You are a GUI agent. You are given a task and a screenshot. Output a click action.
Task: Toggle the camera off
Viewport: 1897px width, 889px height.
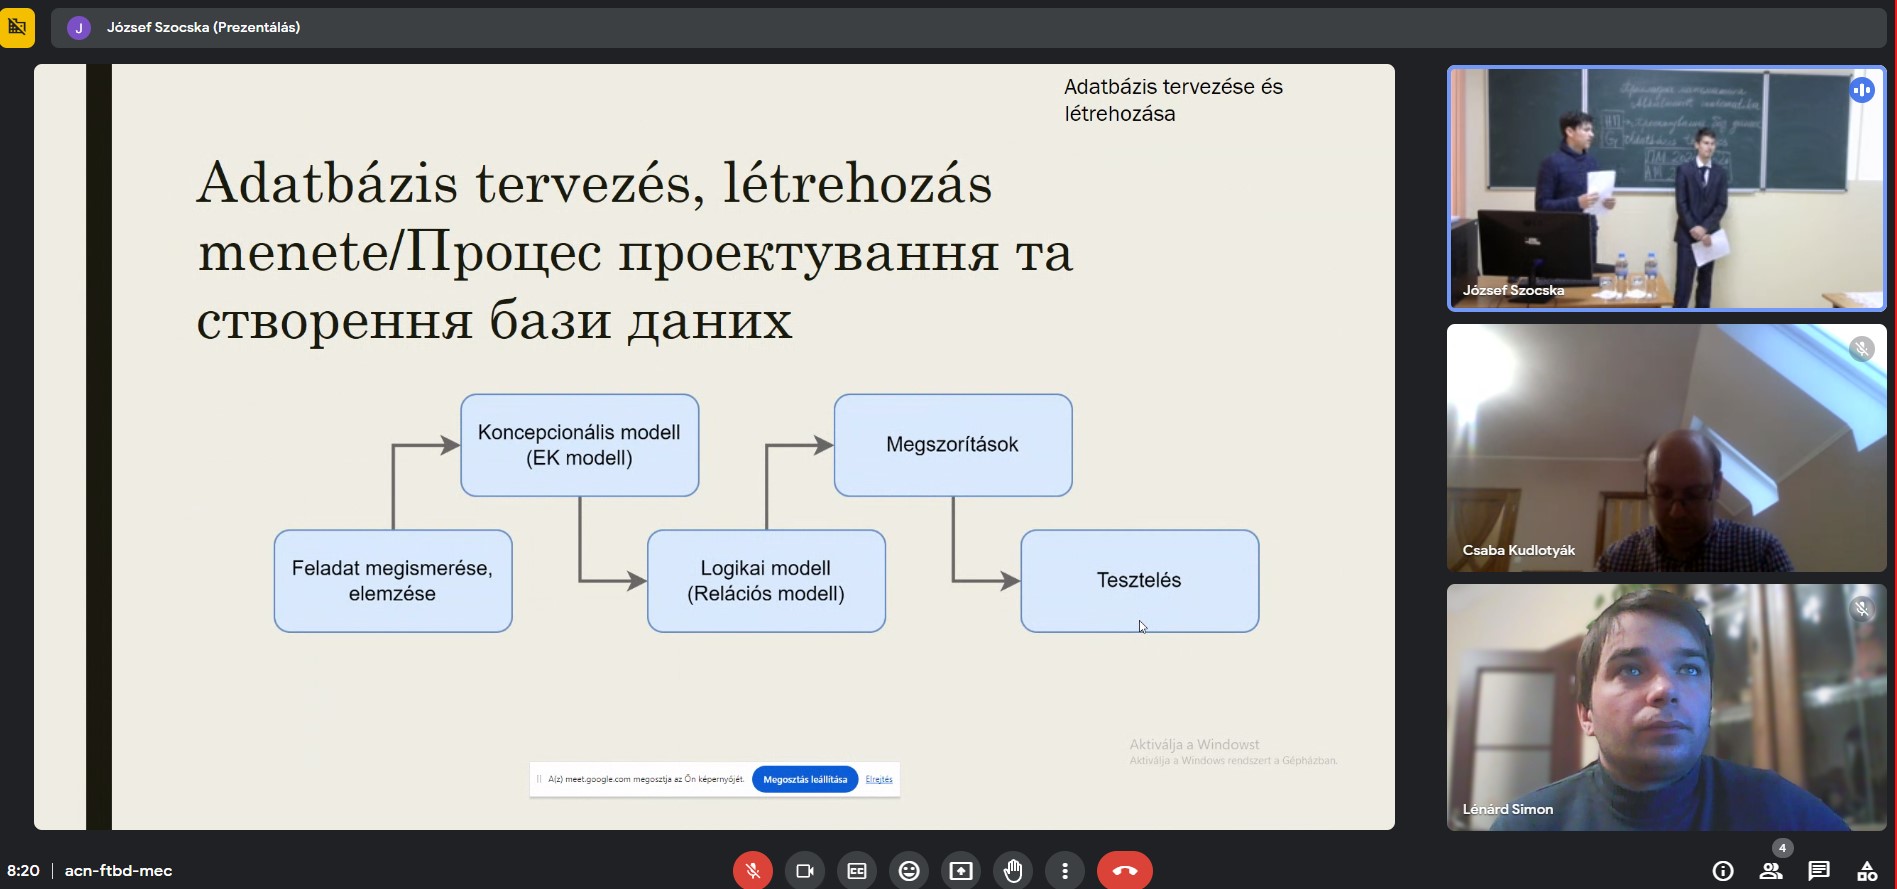(804, 870)
